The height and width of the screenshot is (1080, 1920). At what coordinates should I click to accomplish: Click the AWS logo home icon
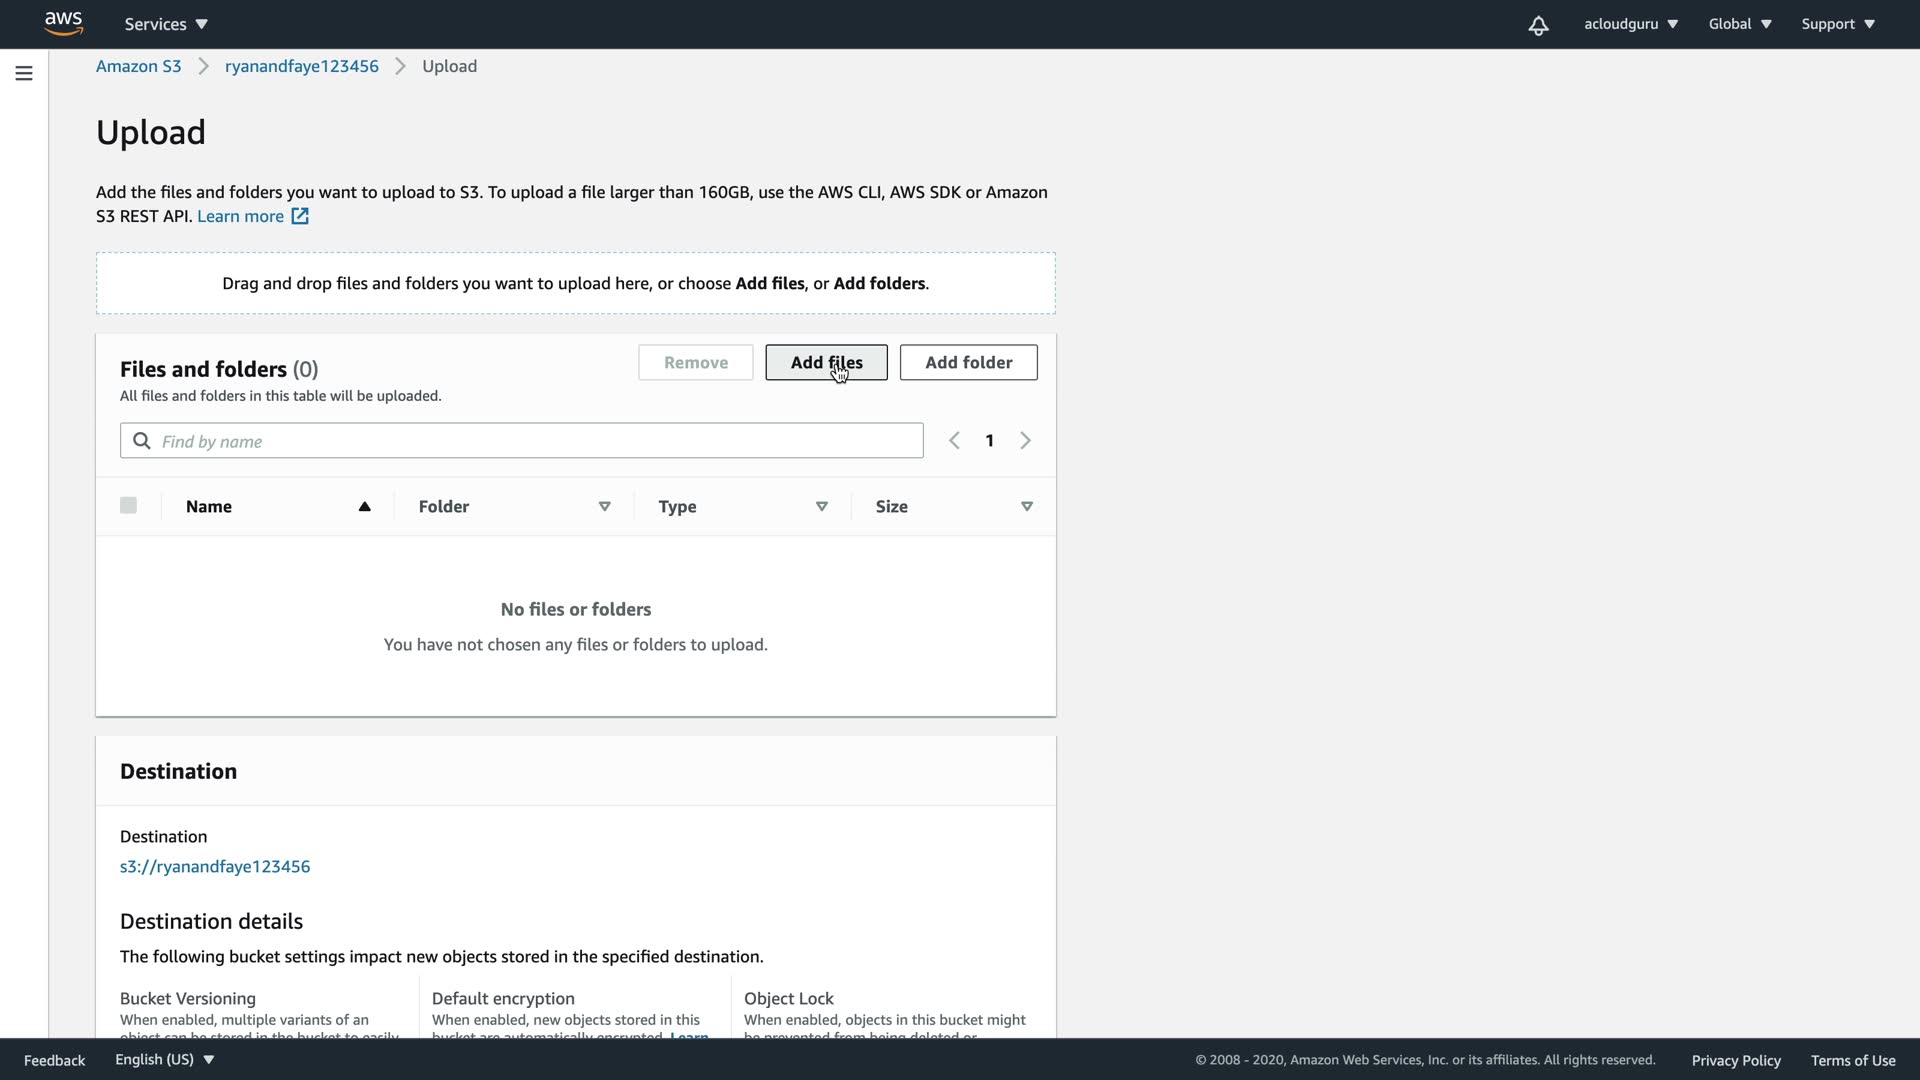pyautogui.click(x=63, y=23)
